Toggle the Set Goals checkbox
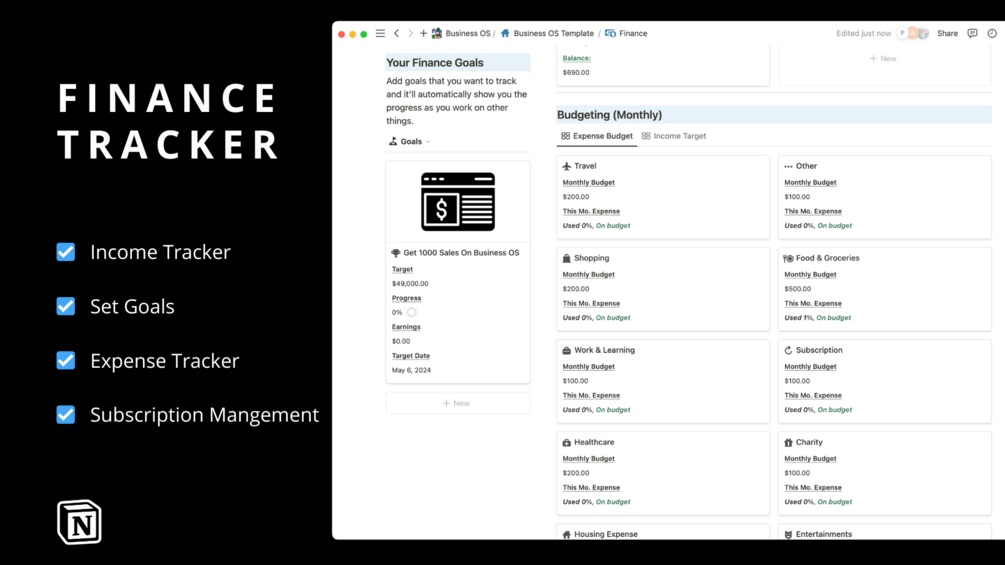1005x565 pixels. (65, 306)
